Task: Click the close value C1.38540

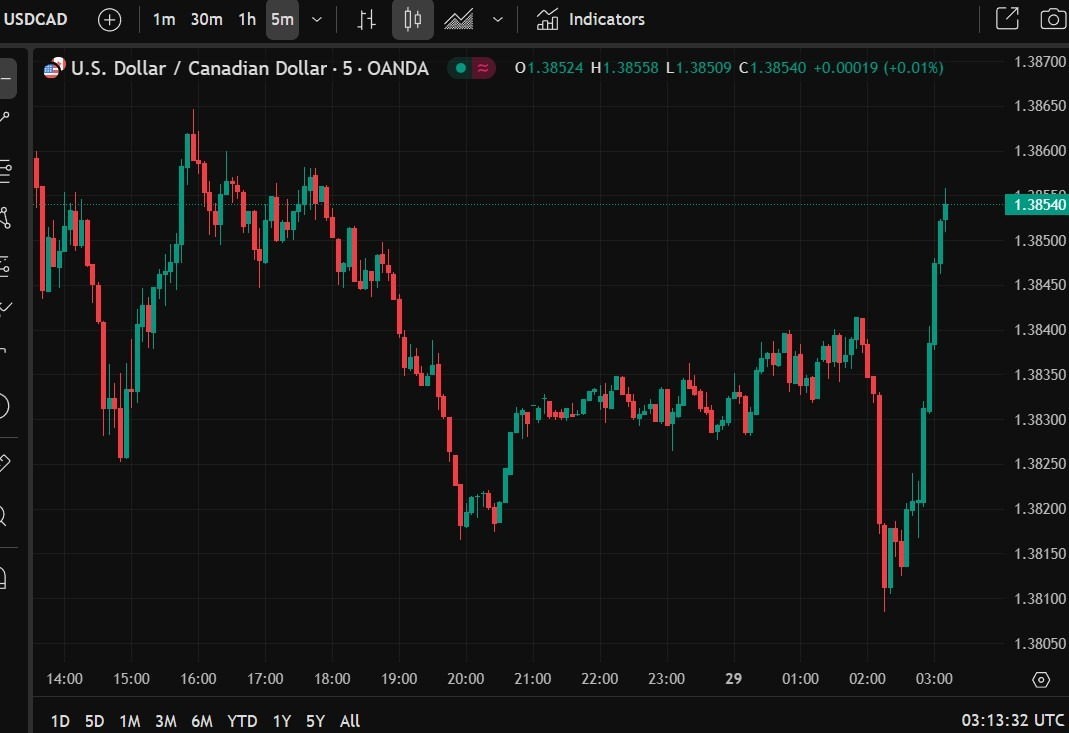Action: [772, 68]
